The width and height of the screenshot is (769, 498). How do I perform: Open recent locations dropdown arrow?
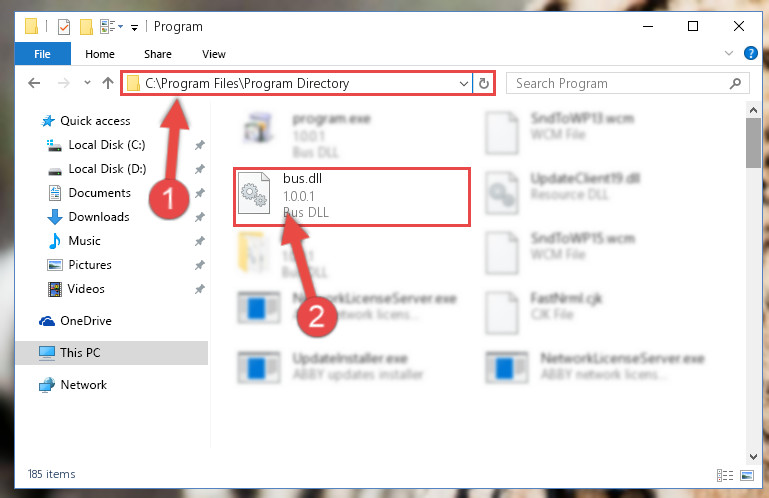click(x=87, y=83)
